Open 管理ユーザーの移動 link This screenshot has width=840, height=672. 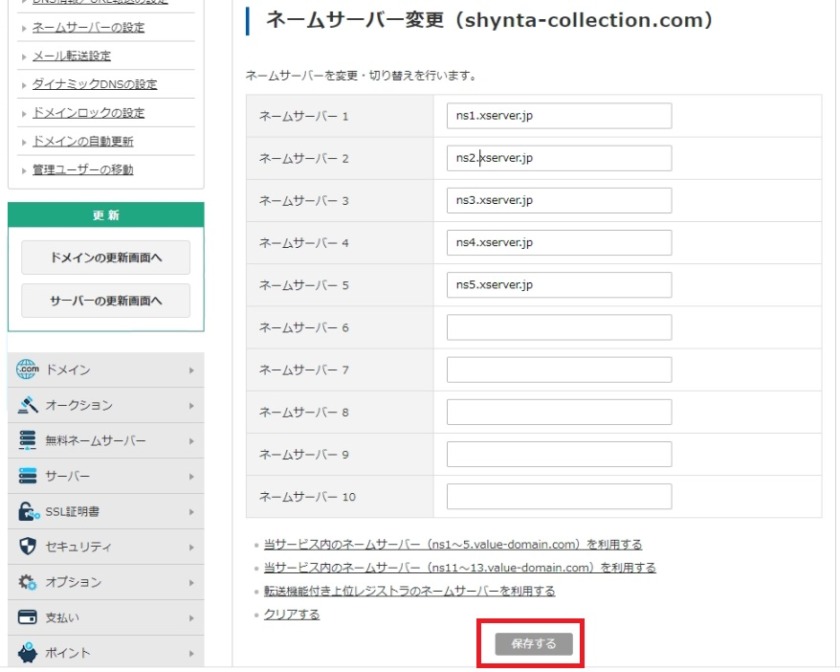tap(83, 169)
